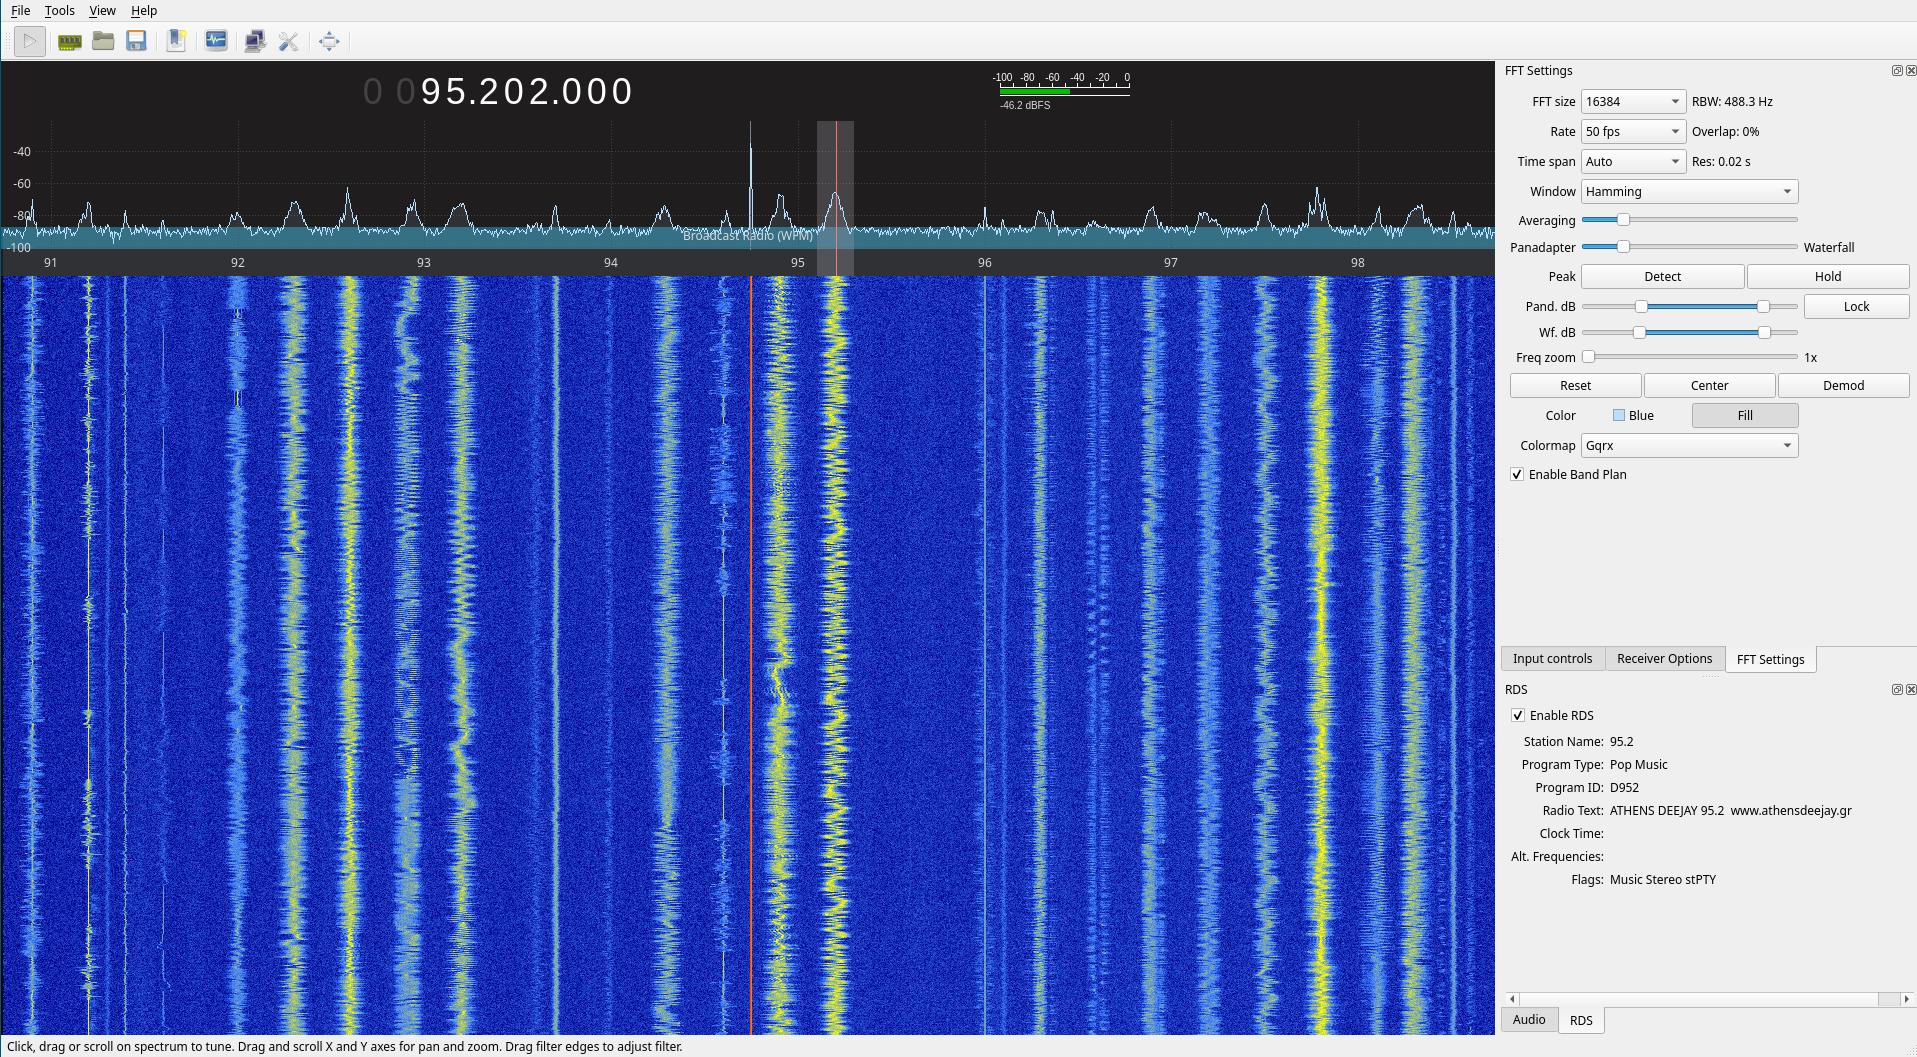Screen dimensions: 1917x1057
Task: Toggle the Lock button for dB ranges
Action: pos(1856,307)
